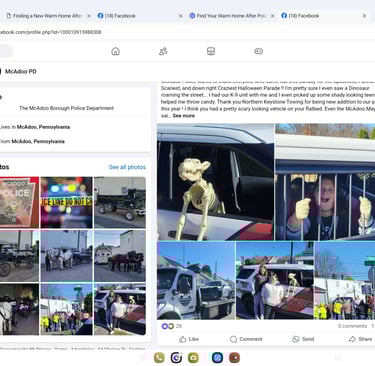Viewport: 375px width, 366px height.
Task: Click the thumbs-up icon on the Like button
Action: click(183, 339)
